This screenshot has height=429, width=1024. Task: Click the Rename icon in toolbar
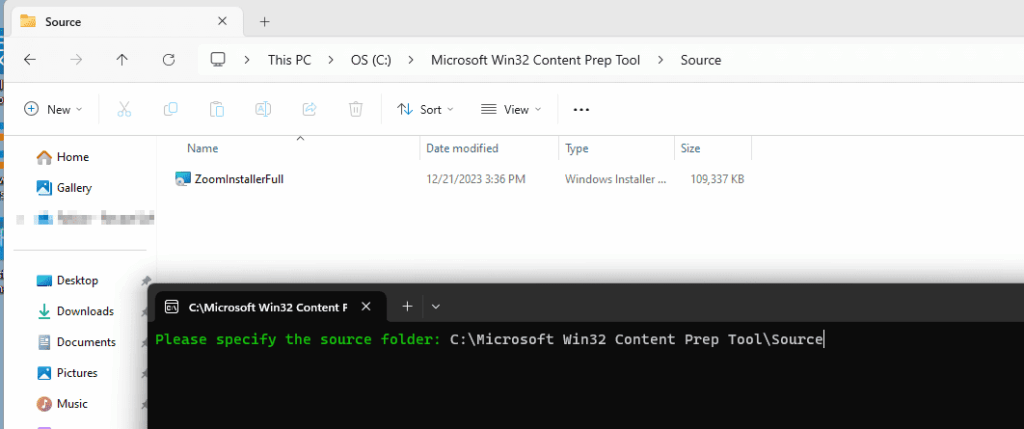[263, 109]
